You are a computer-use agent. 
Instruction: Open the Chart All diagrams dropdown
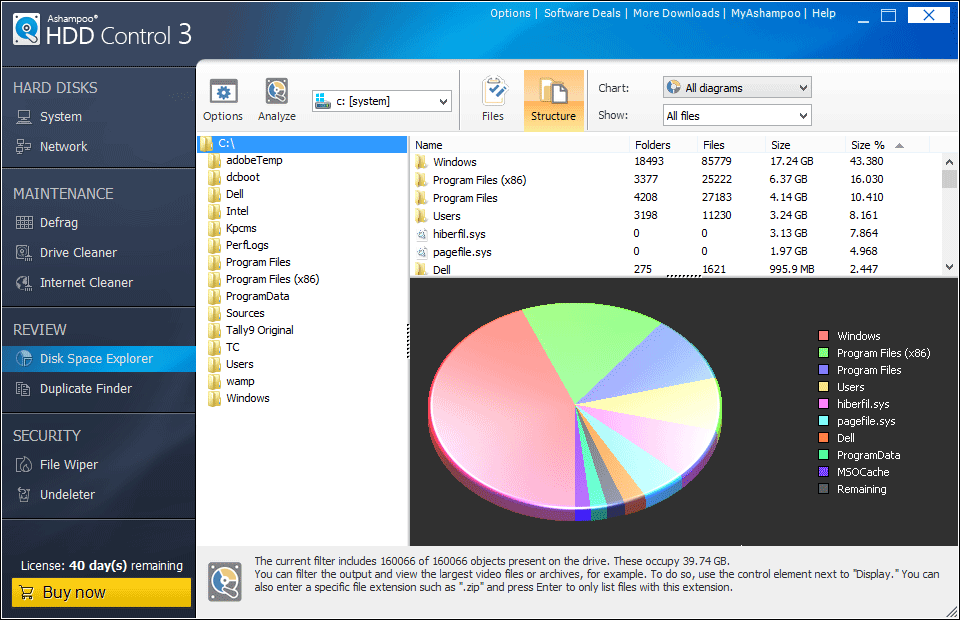click(x=737, y=88)
